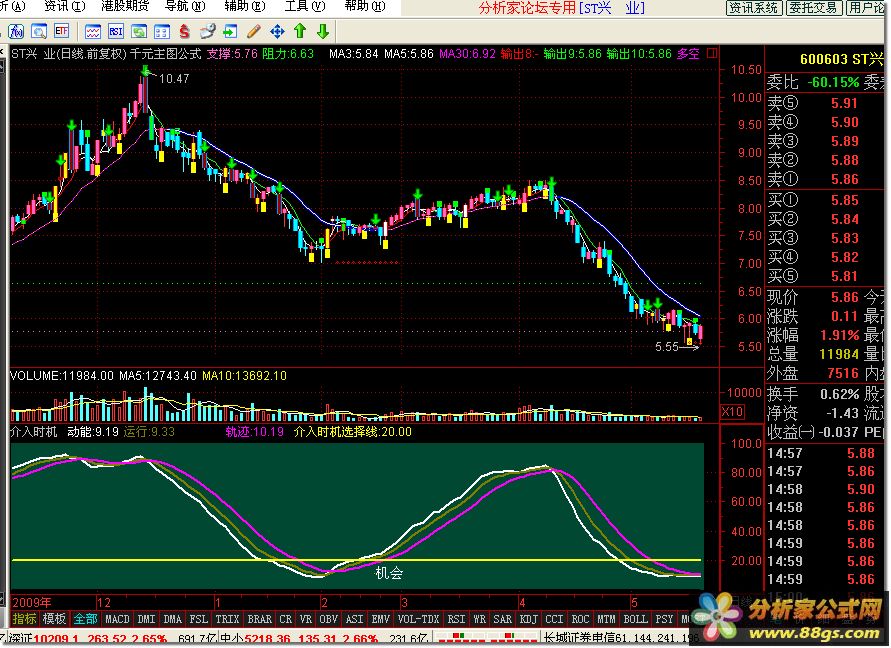
Task: Open the ETF toolbar icon
Action: [x=61, y=31]
